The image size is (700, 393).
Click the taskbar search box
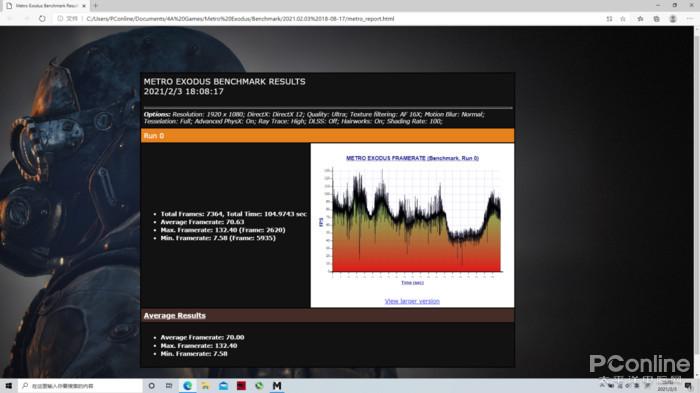[x=80, y=385]
